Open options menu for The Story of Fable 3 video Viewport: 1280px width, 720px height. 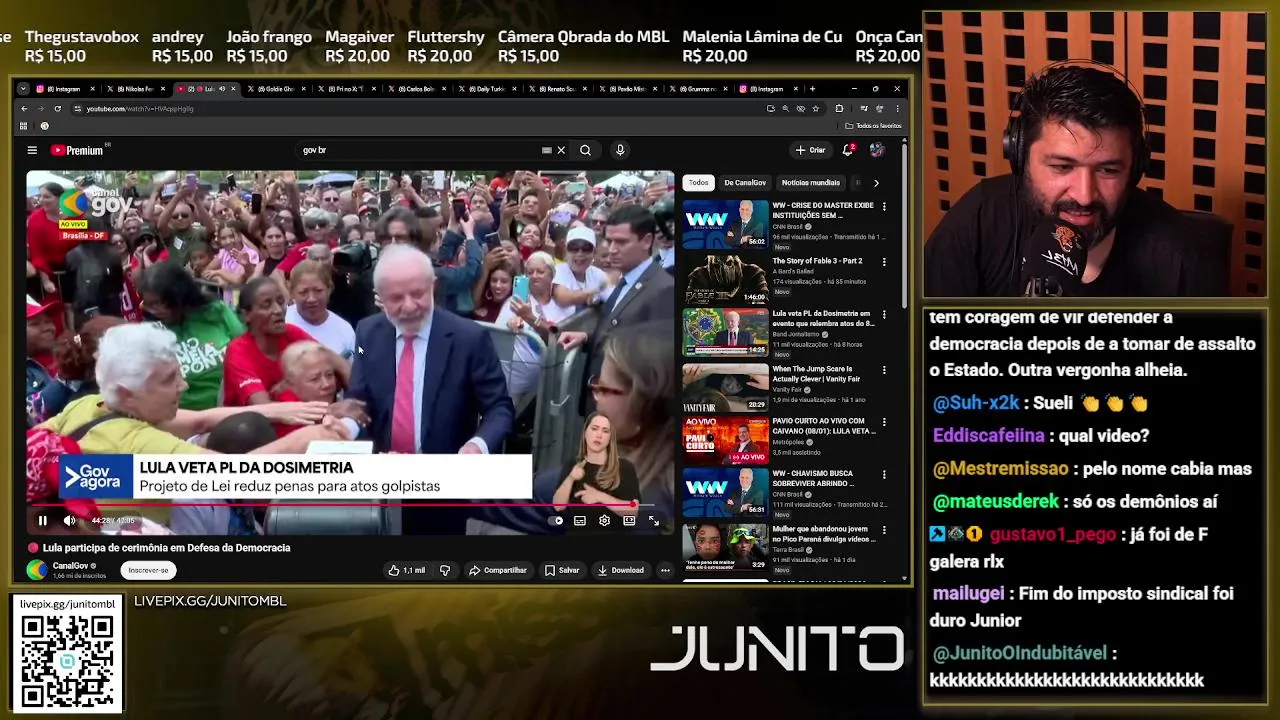tap(884, 261)
